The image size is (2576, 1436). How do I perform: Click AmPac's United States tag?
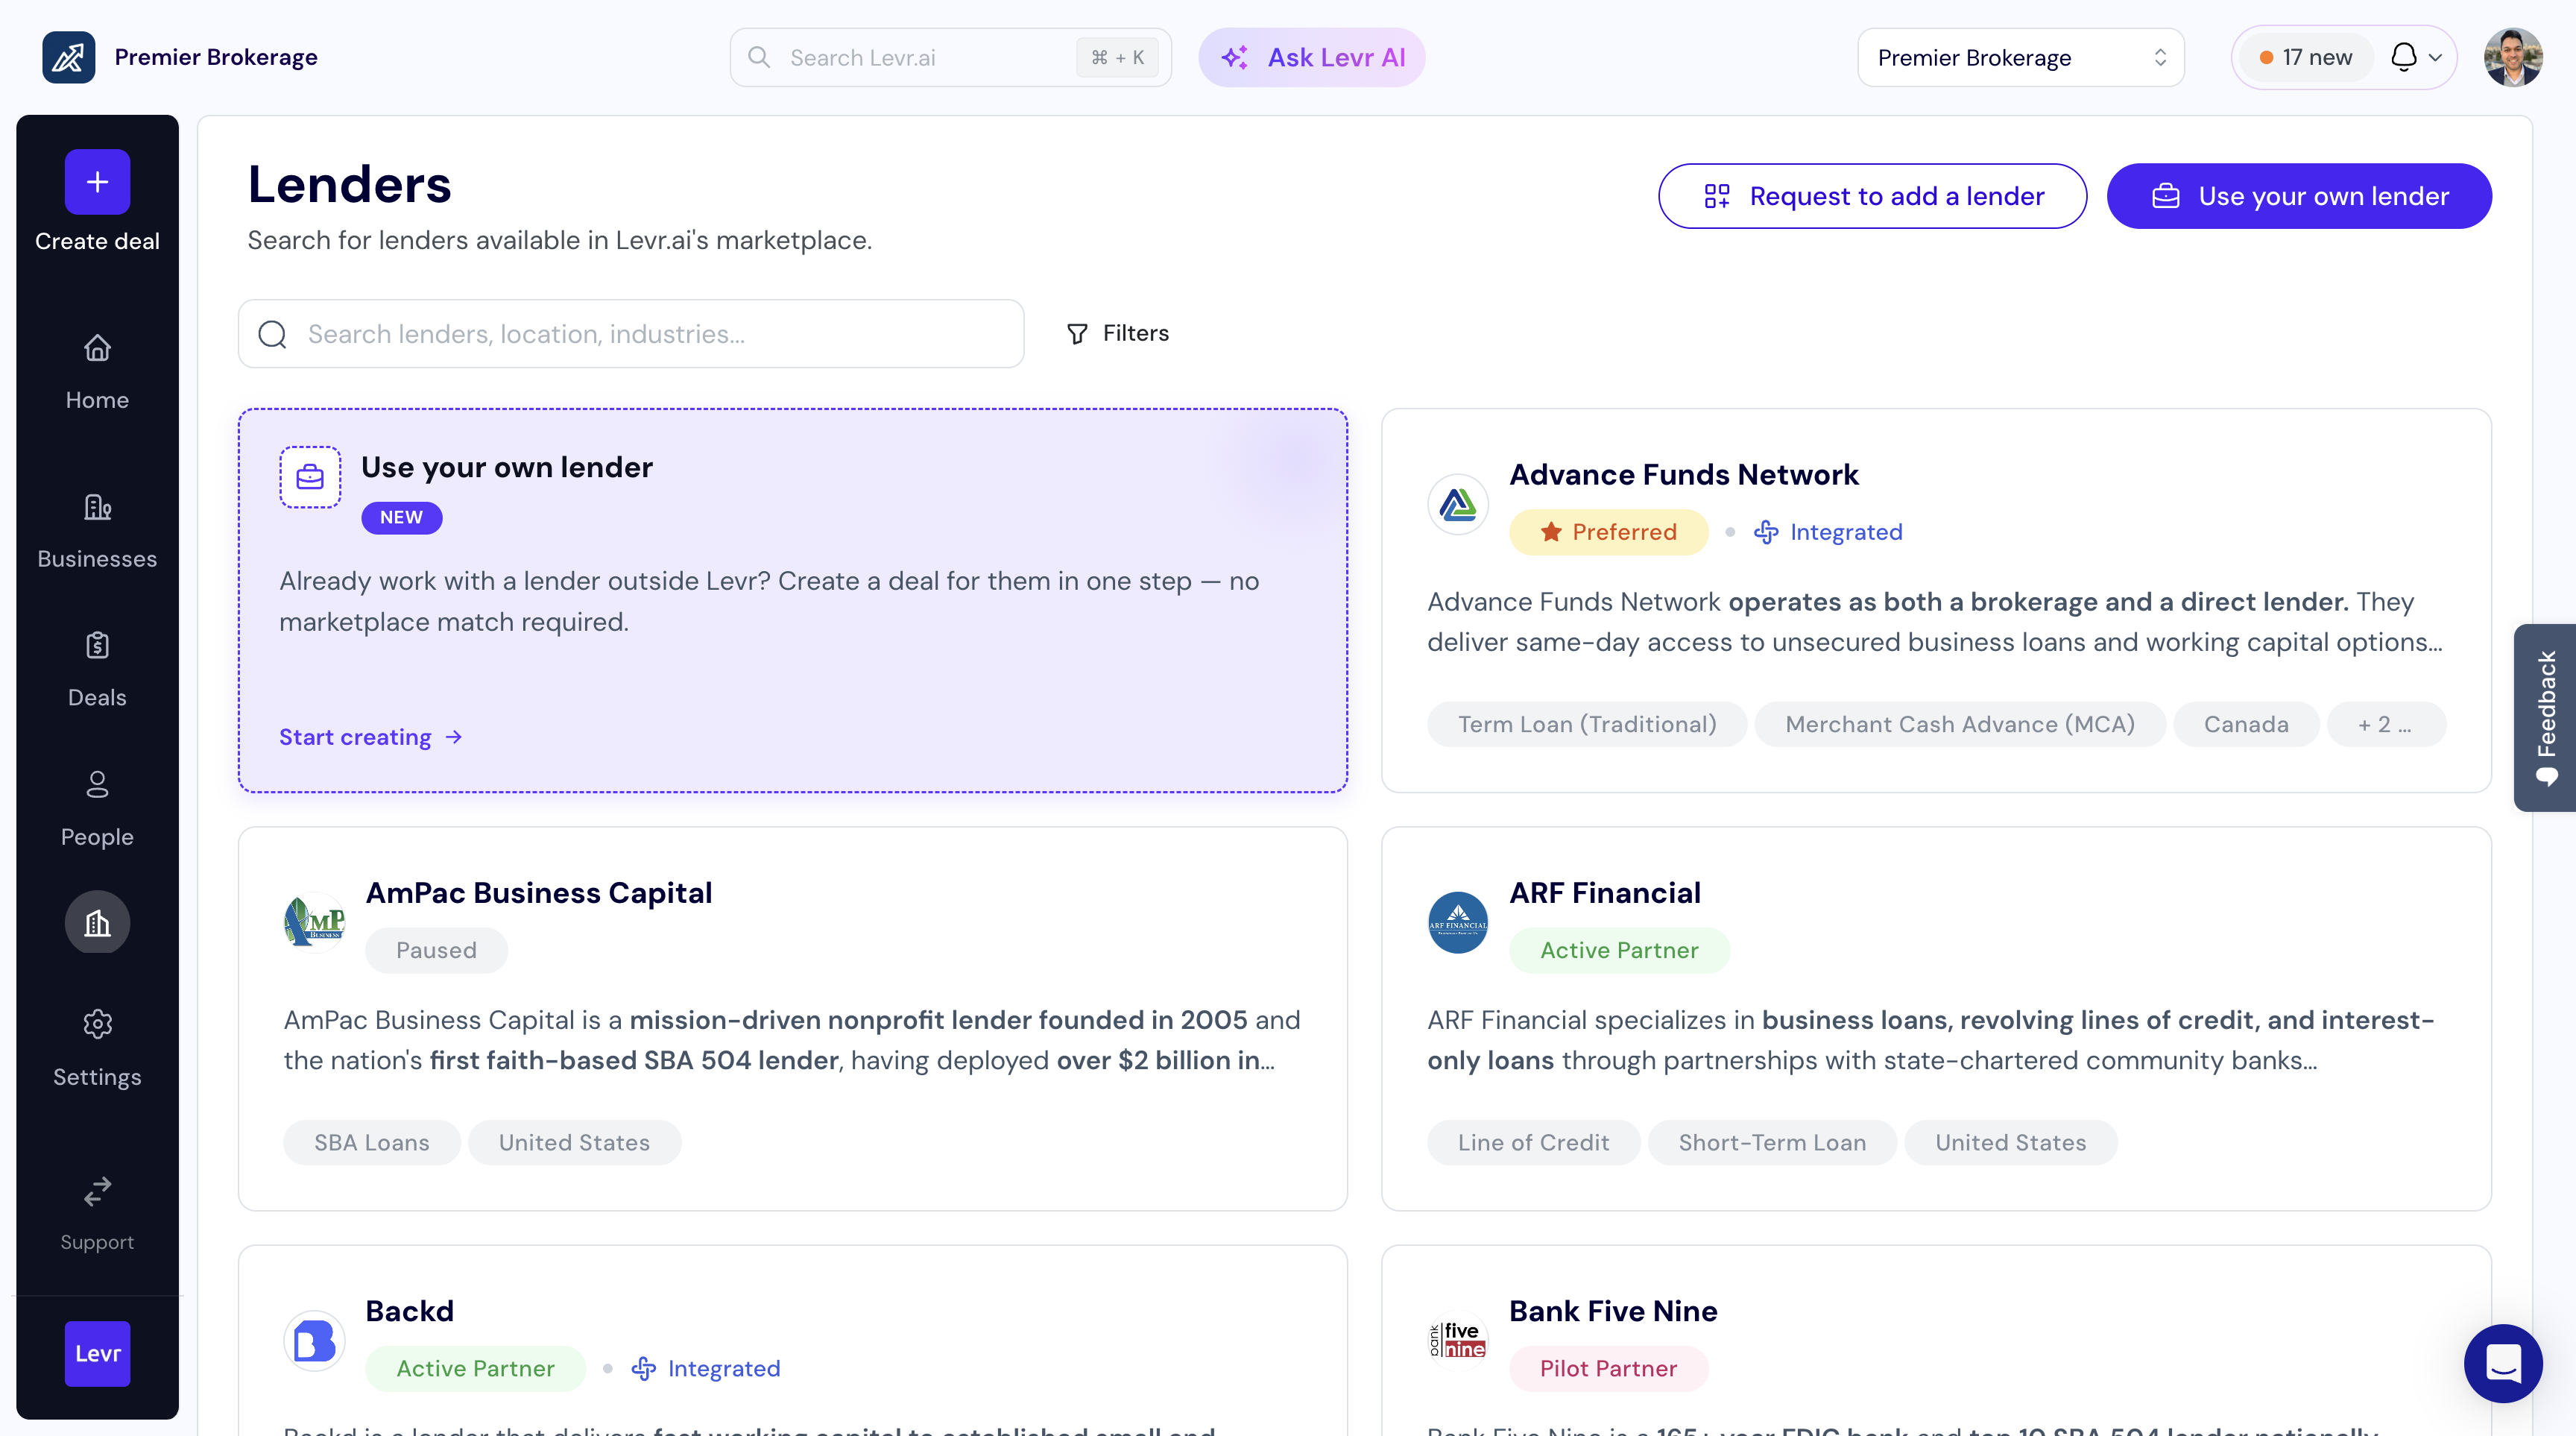pyautogui.click(x=574, y=1142)
